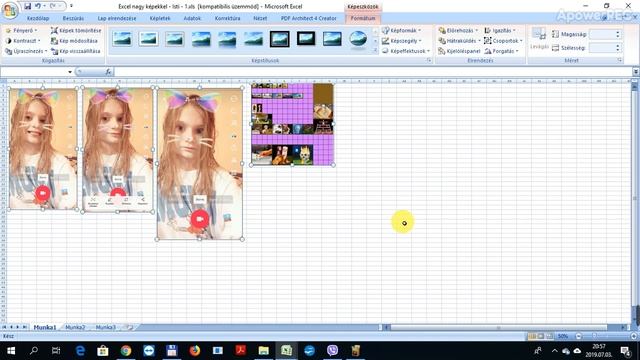Expand the formula bar
Screen dimensions: 640x360
click(x=636, y=72)
